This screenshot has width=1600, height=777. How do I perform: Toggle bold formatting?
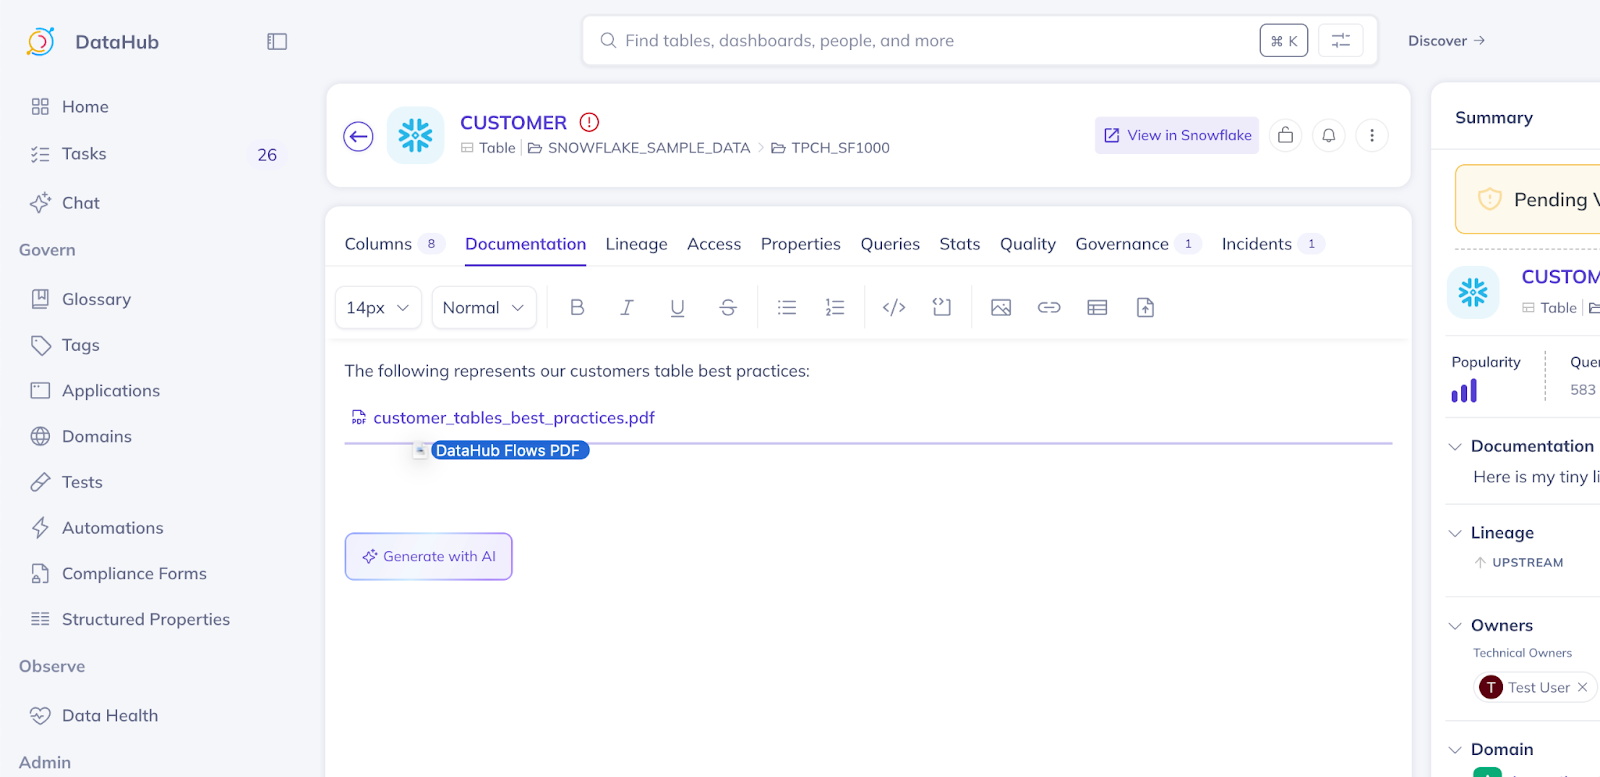(577, 307)
